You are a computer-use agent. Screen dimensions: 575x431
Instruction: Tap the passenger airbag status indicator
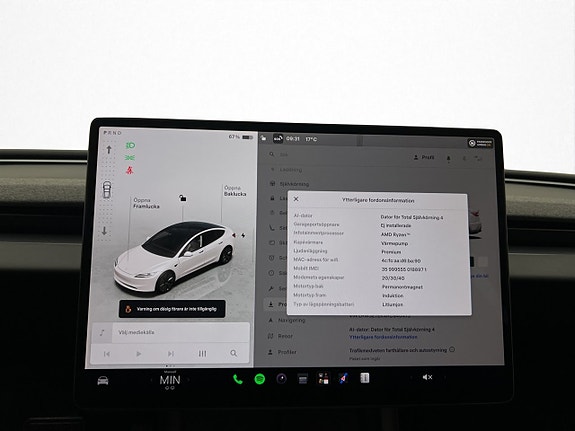480,143
